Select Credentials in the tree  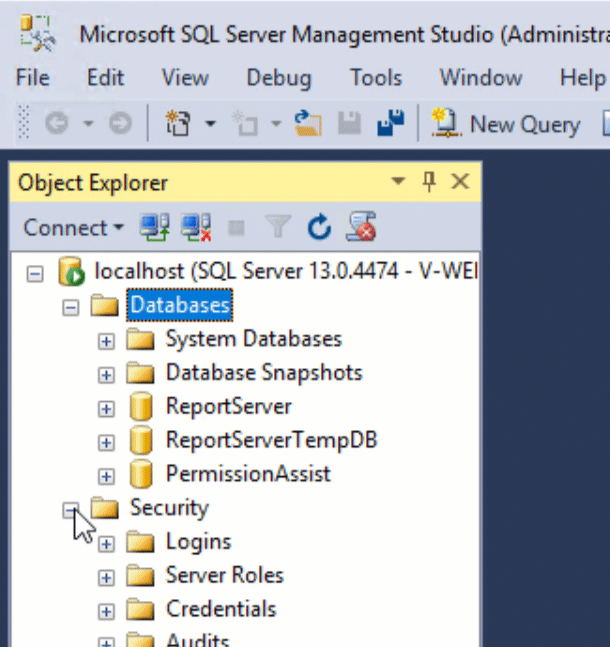click(x=221, y=609)
